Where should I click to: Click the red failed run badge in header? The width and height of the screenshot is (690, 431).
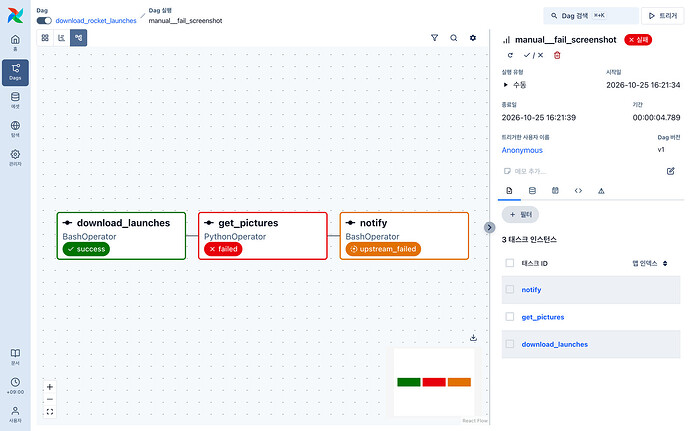638,40
